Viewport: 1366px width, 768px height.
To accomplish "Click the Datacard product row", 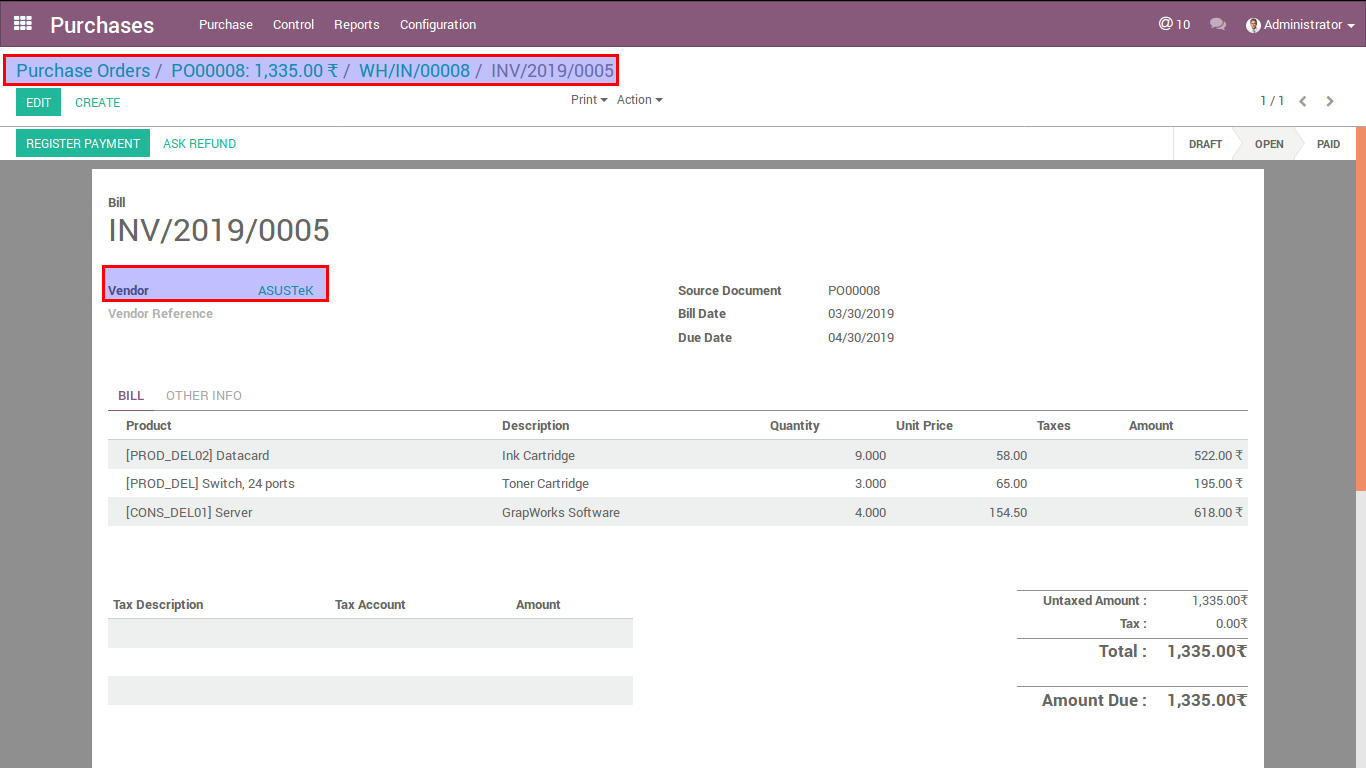I will click(x=197, y=455).
